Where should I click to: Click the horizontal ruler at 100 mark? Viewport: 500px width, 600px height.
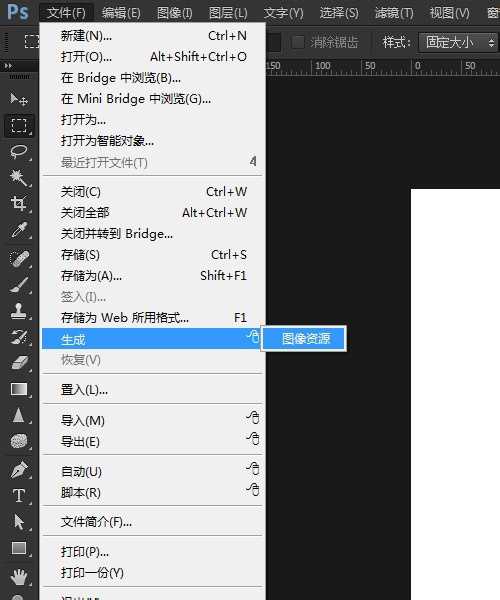point(323,66)
